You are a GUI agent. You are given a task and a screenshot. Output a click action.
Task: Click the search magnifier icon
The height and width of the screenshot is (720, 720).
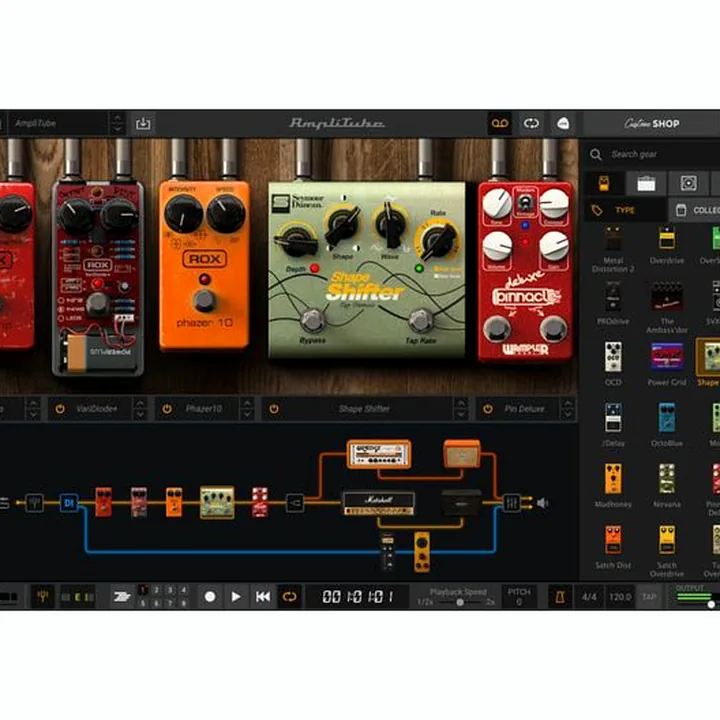click(596, 154)
